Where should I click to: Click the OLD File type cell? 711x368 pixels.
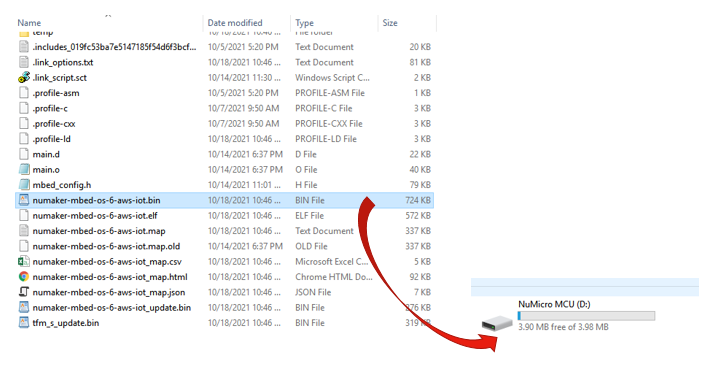coord(312,246)
